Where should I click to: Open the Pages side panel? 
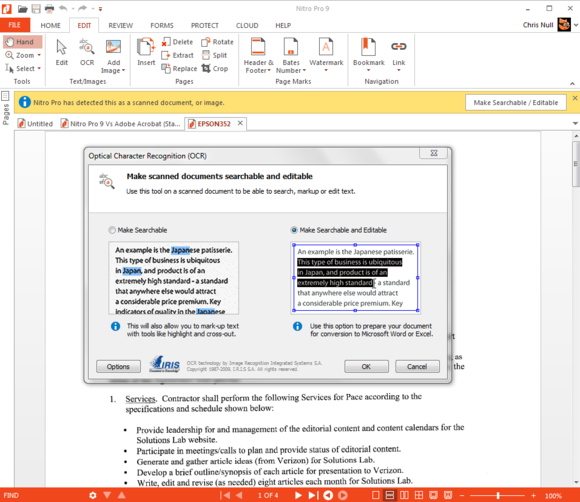tap(6, 108)
